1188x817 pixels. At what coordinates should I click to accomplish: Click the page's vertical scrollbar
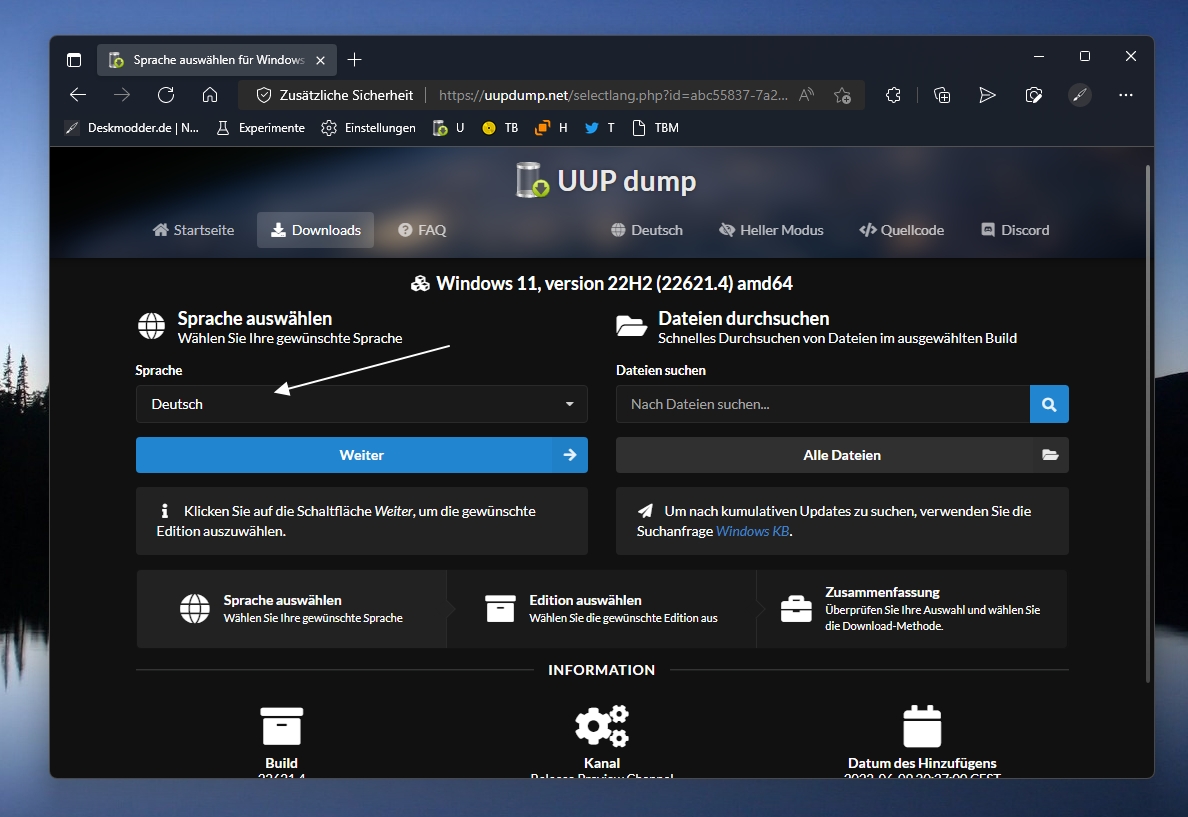point(1148,423)
